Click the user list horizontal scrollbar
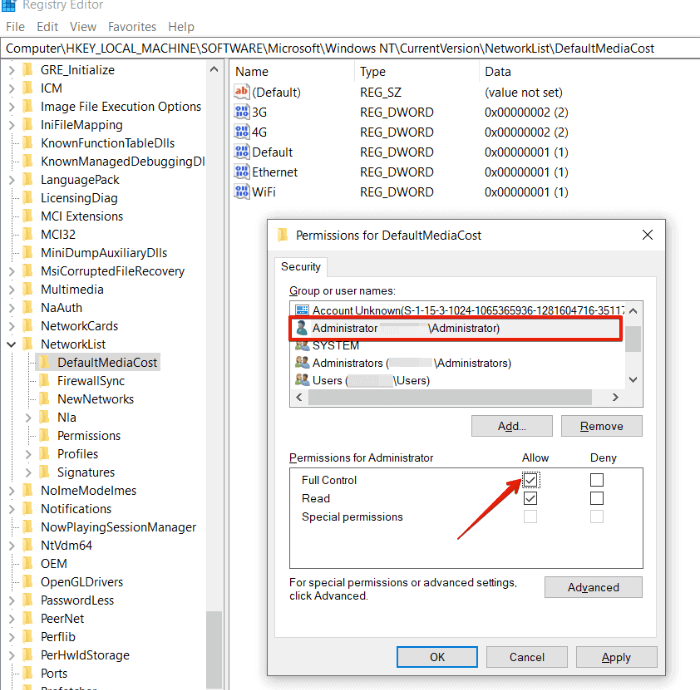The width and height of the screenshot is (700, 690). (x=450, y=397)
